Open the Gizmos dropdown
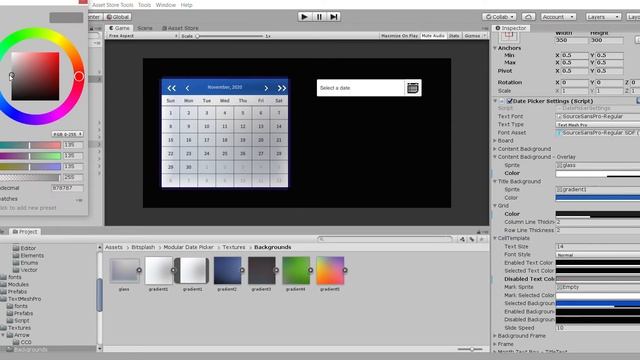 click(x=475, y=36)
